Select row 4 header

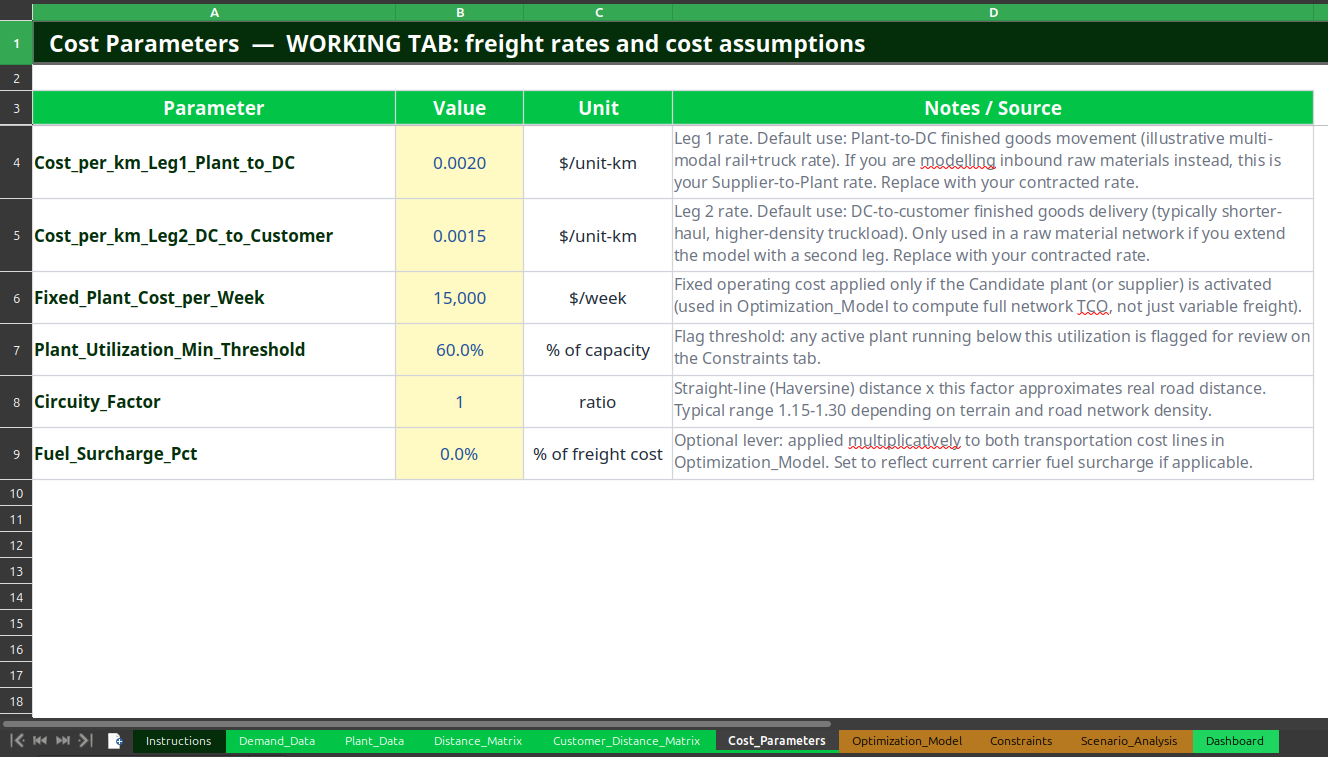[x=16, y=162]
